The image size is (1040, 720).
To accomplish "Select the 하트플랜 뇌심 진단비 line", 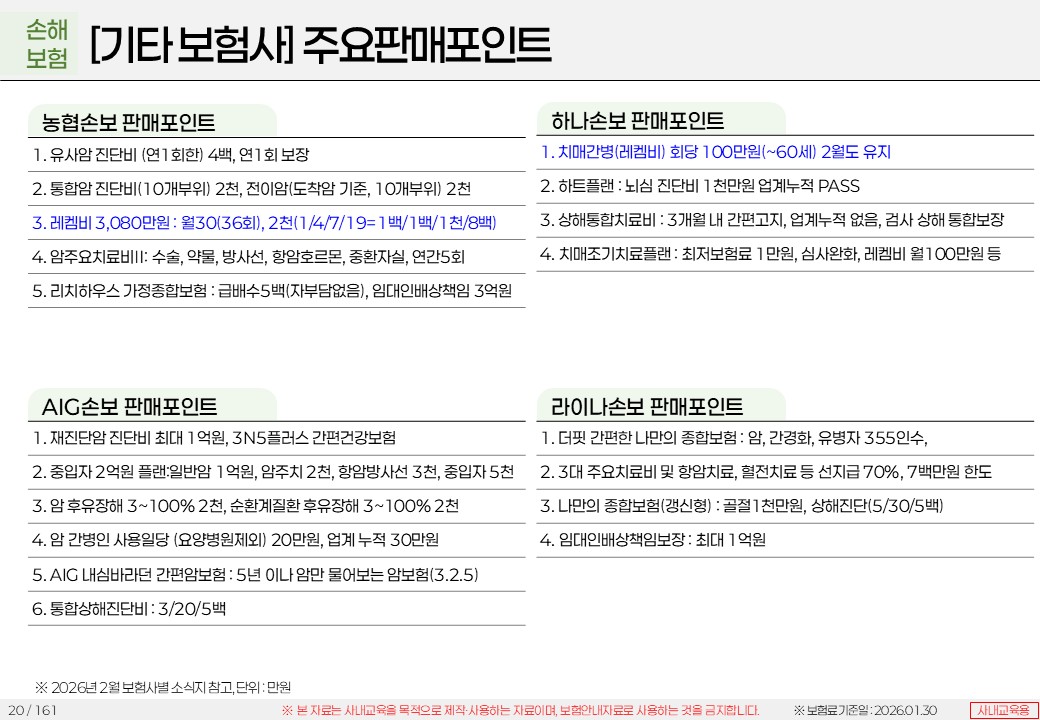I will [x=699, y=186].
